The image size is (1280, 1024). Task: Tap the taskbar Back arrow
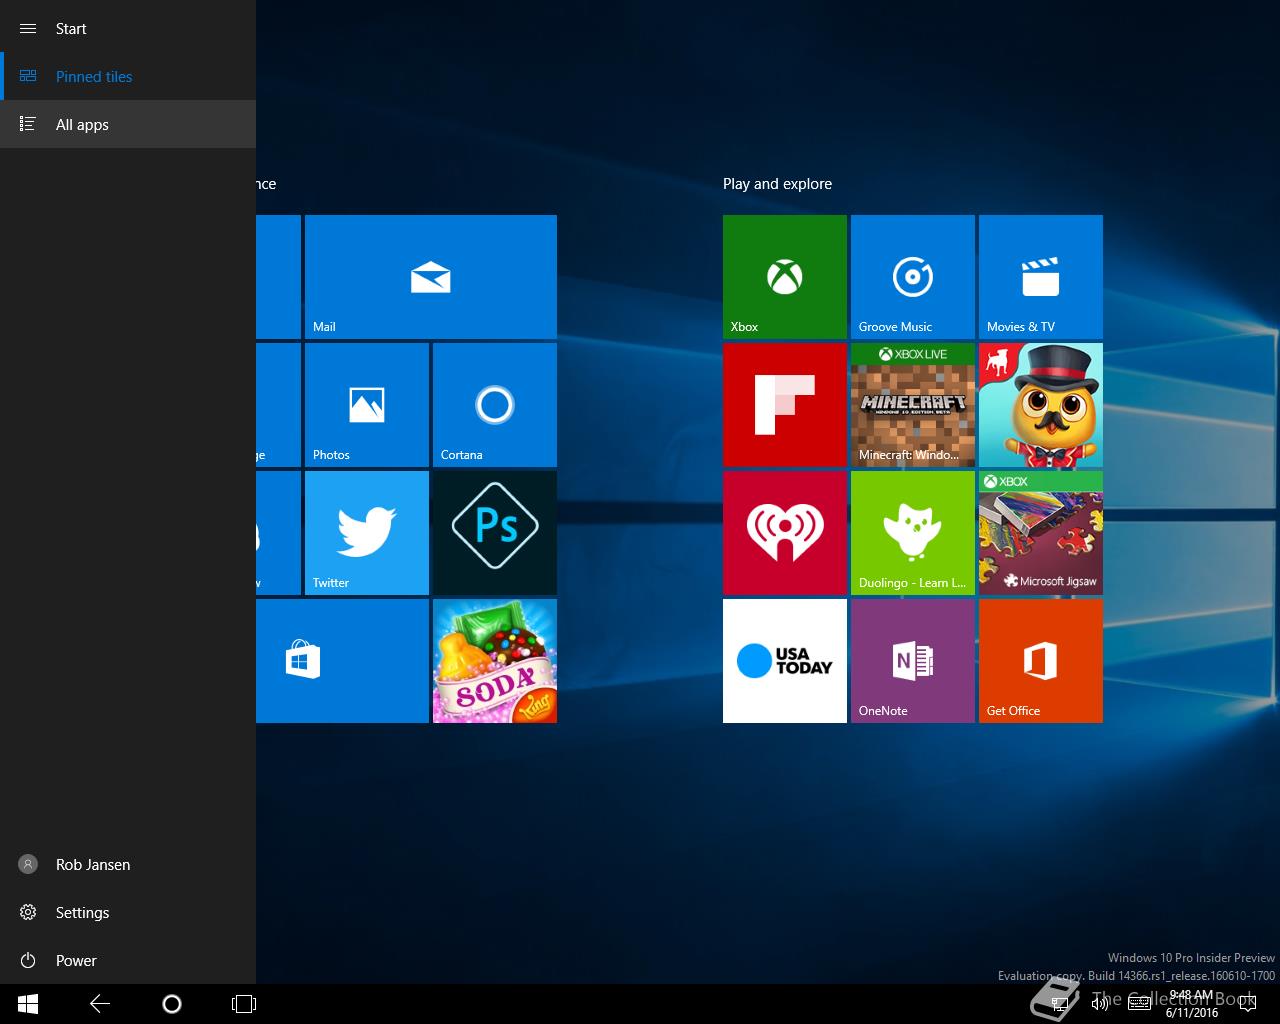(100, 1004)
